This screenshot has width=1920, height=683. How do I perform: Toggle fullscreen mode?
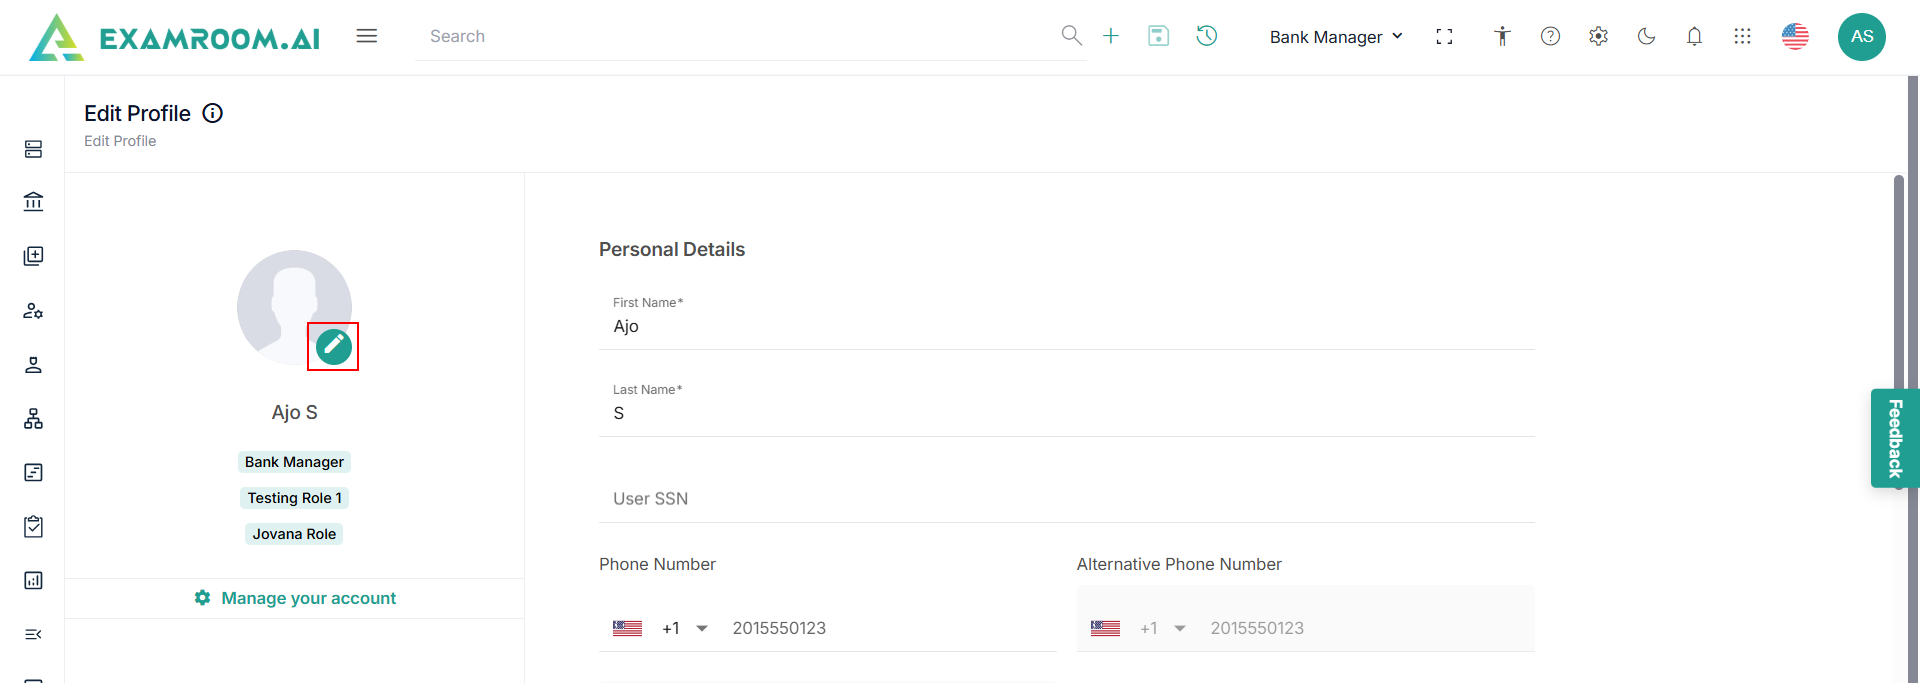(1444, 37)
